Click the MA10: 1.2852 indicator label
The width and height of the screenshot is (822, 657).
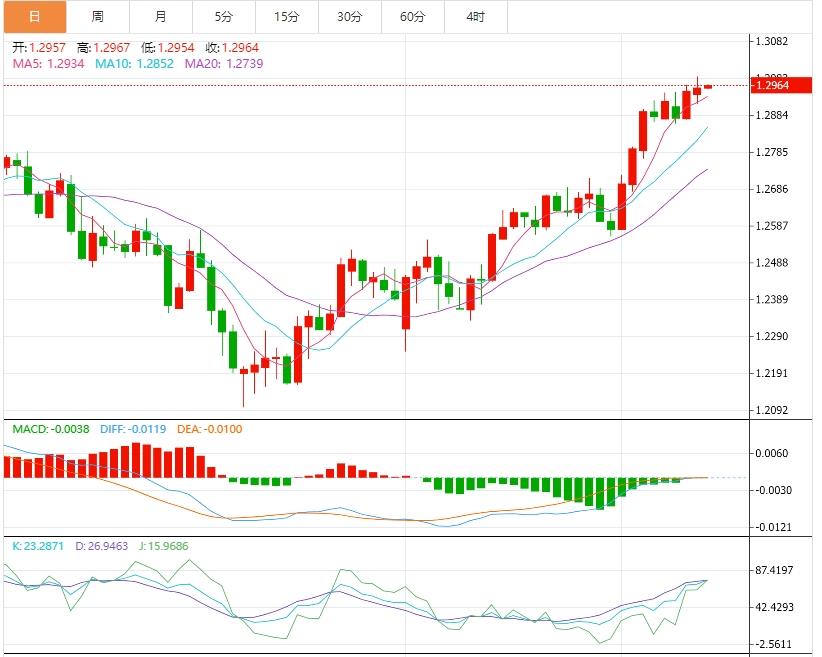(x=134, y=63)
